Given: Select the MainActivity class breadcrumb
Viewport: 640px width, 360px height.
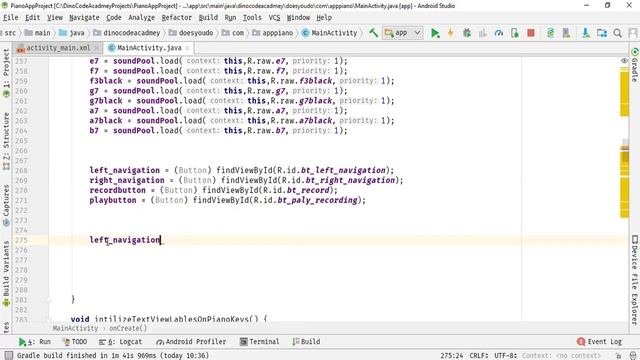Looking at the screenshot, I should (329, 33).
